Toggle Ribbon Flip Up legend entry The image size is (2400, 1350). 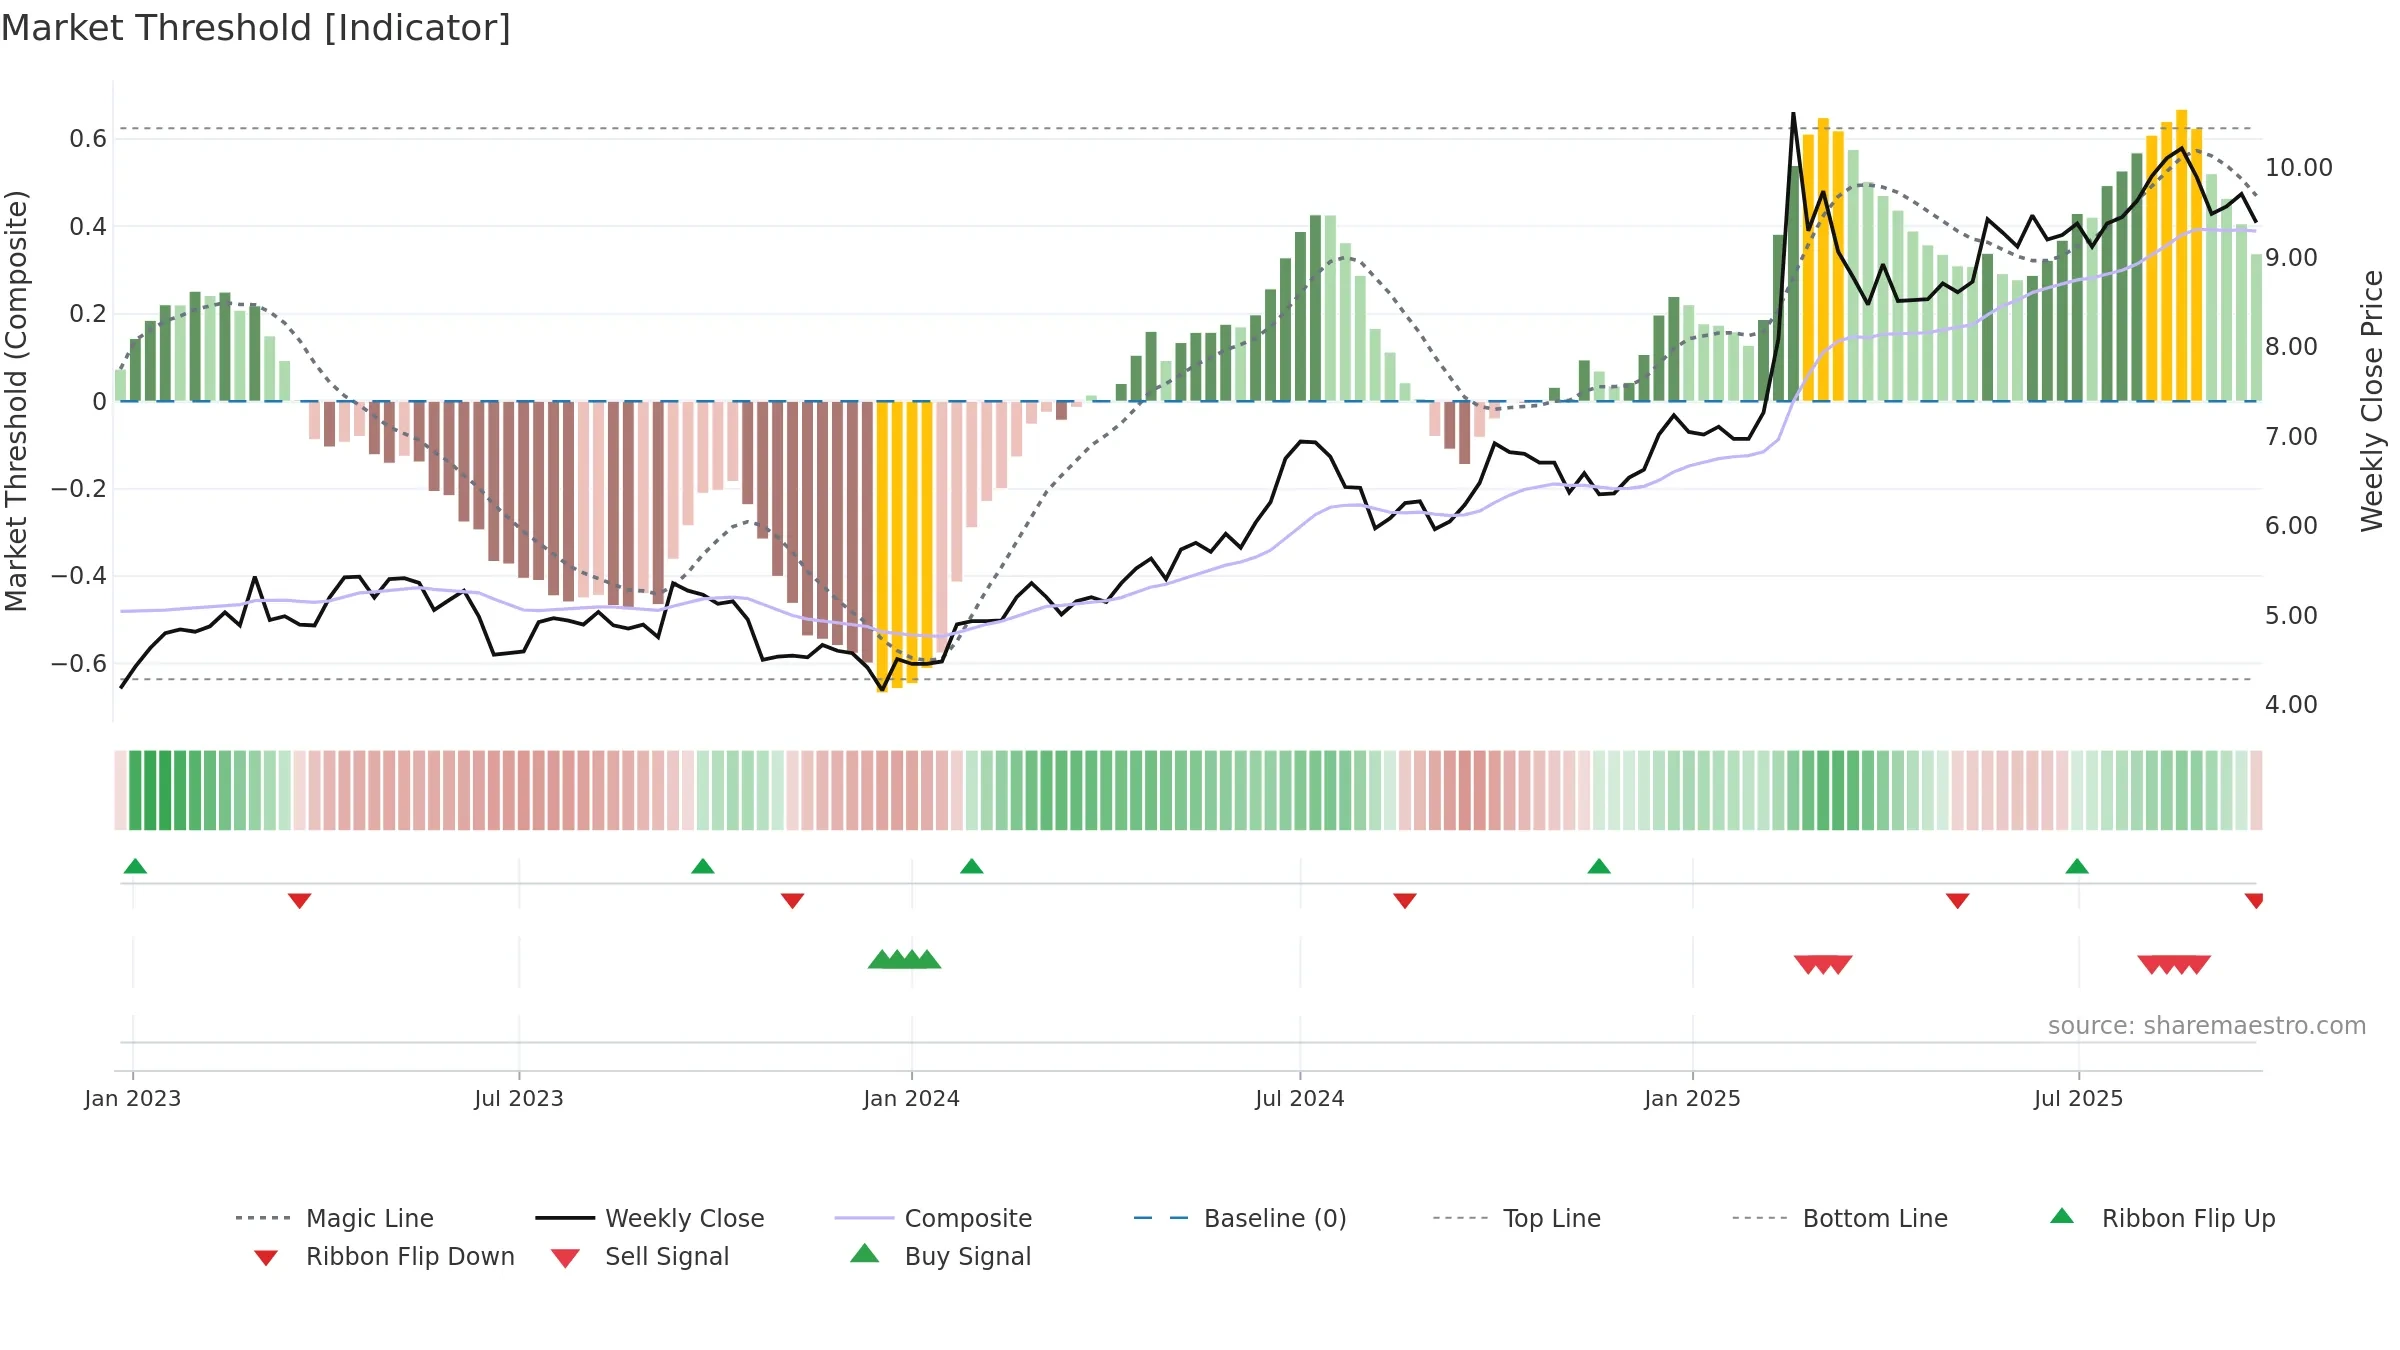point(2162,1218)
